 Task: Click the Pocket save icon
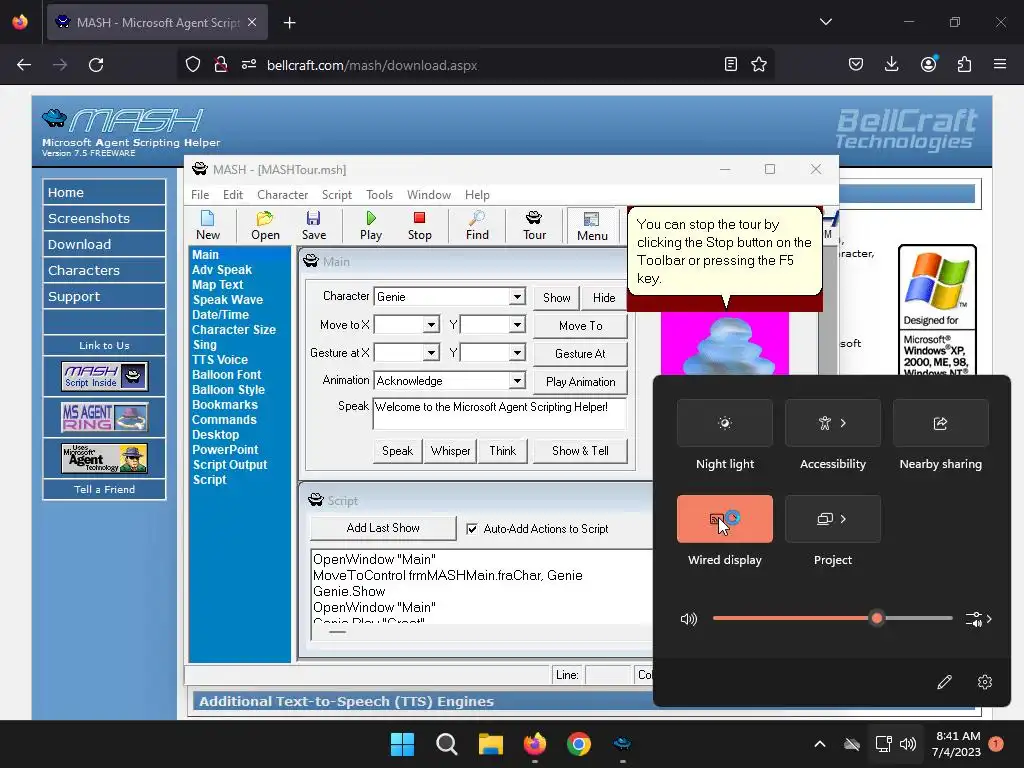pyautogui.click(x=856, y=64)
